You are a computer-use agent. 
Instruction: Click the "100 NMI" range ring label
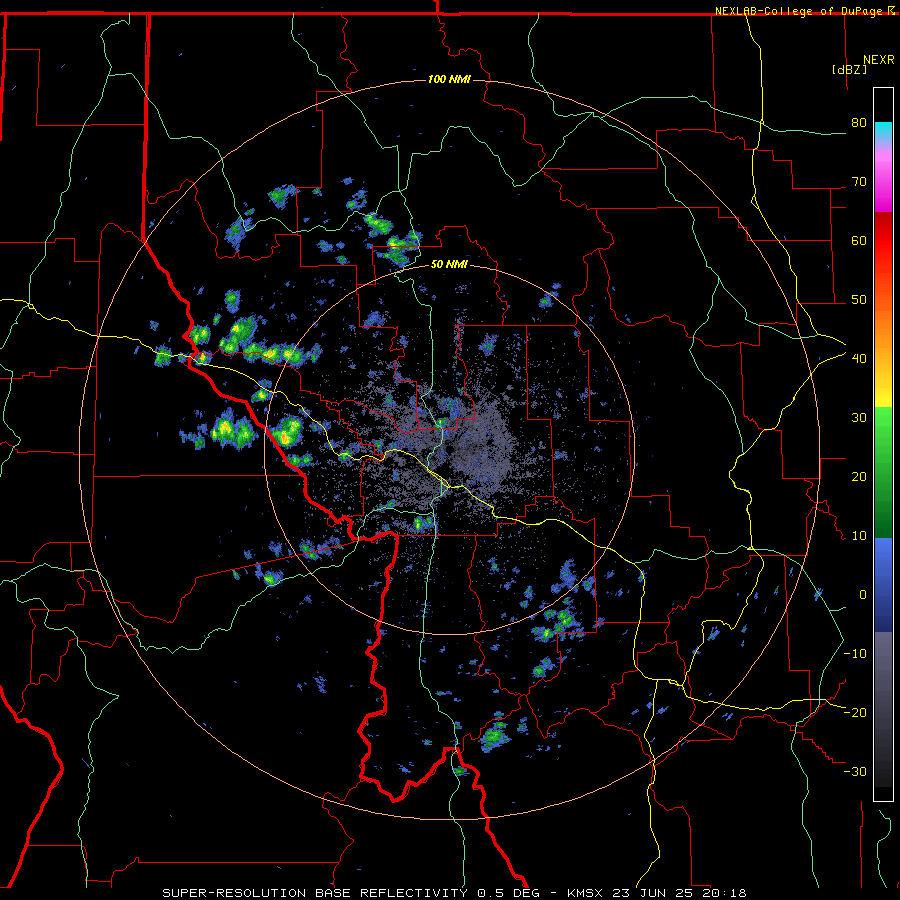[x=449, y=79]
